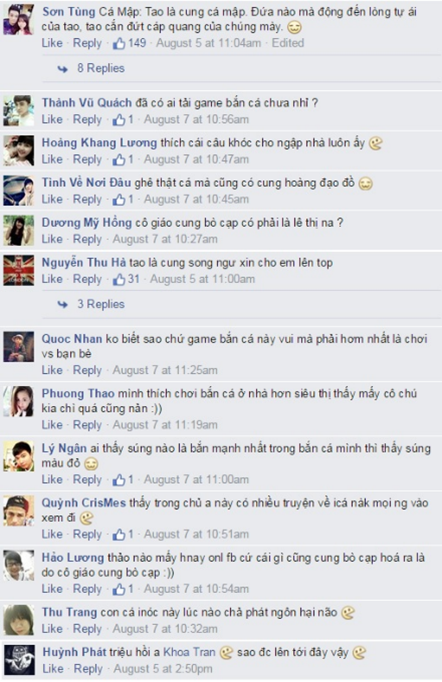Click like count icon on Lý Ngân's comment
Image resolution: width=442 pixels, height=682 pixels.
[x=119, y=480]
